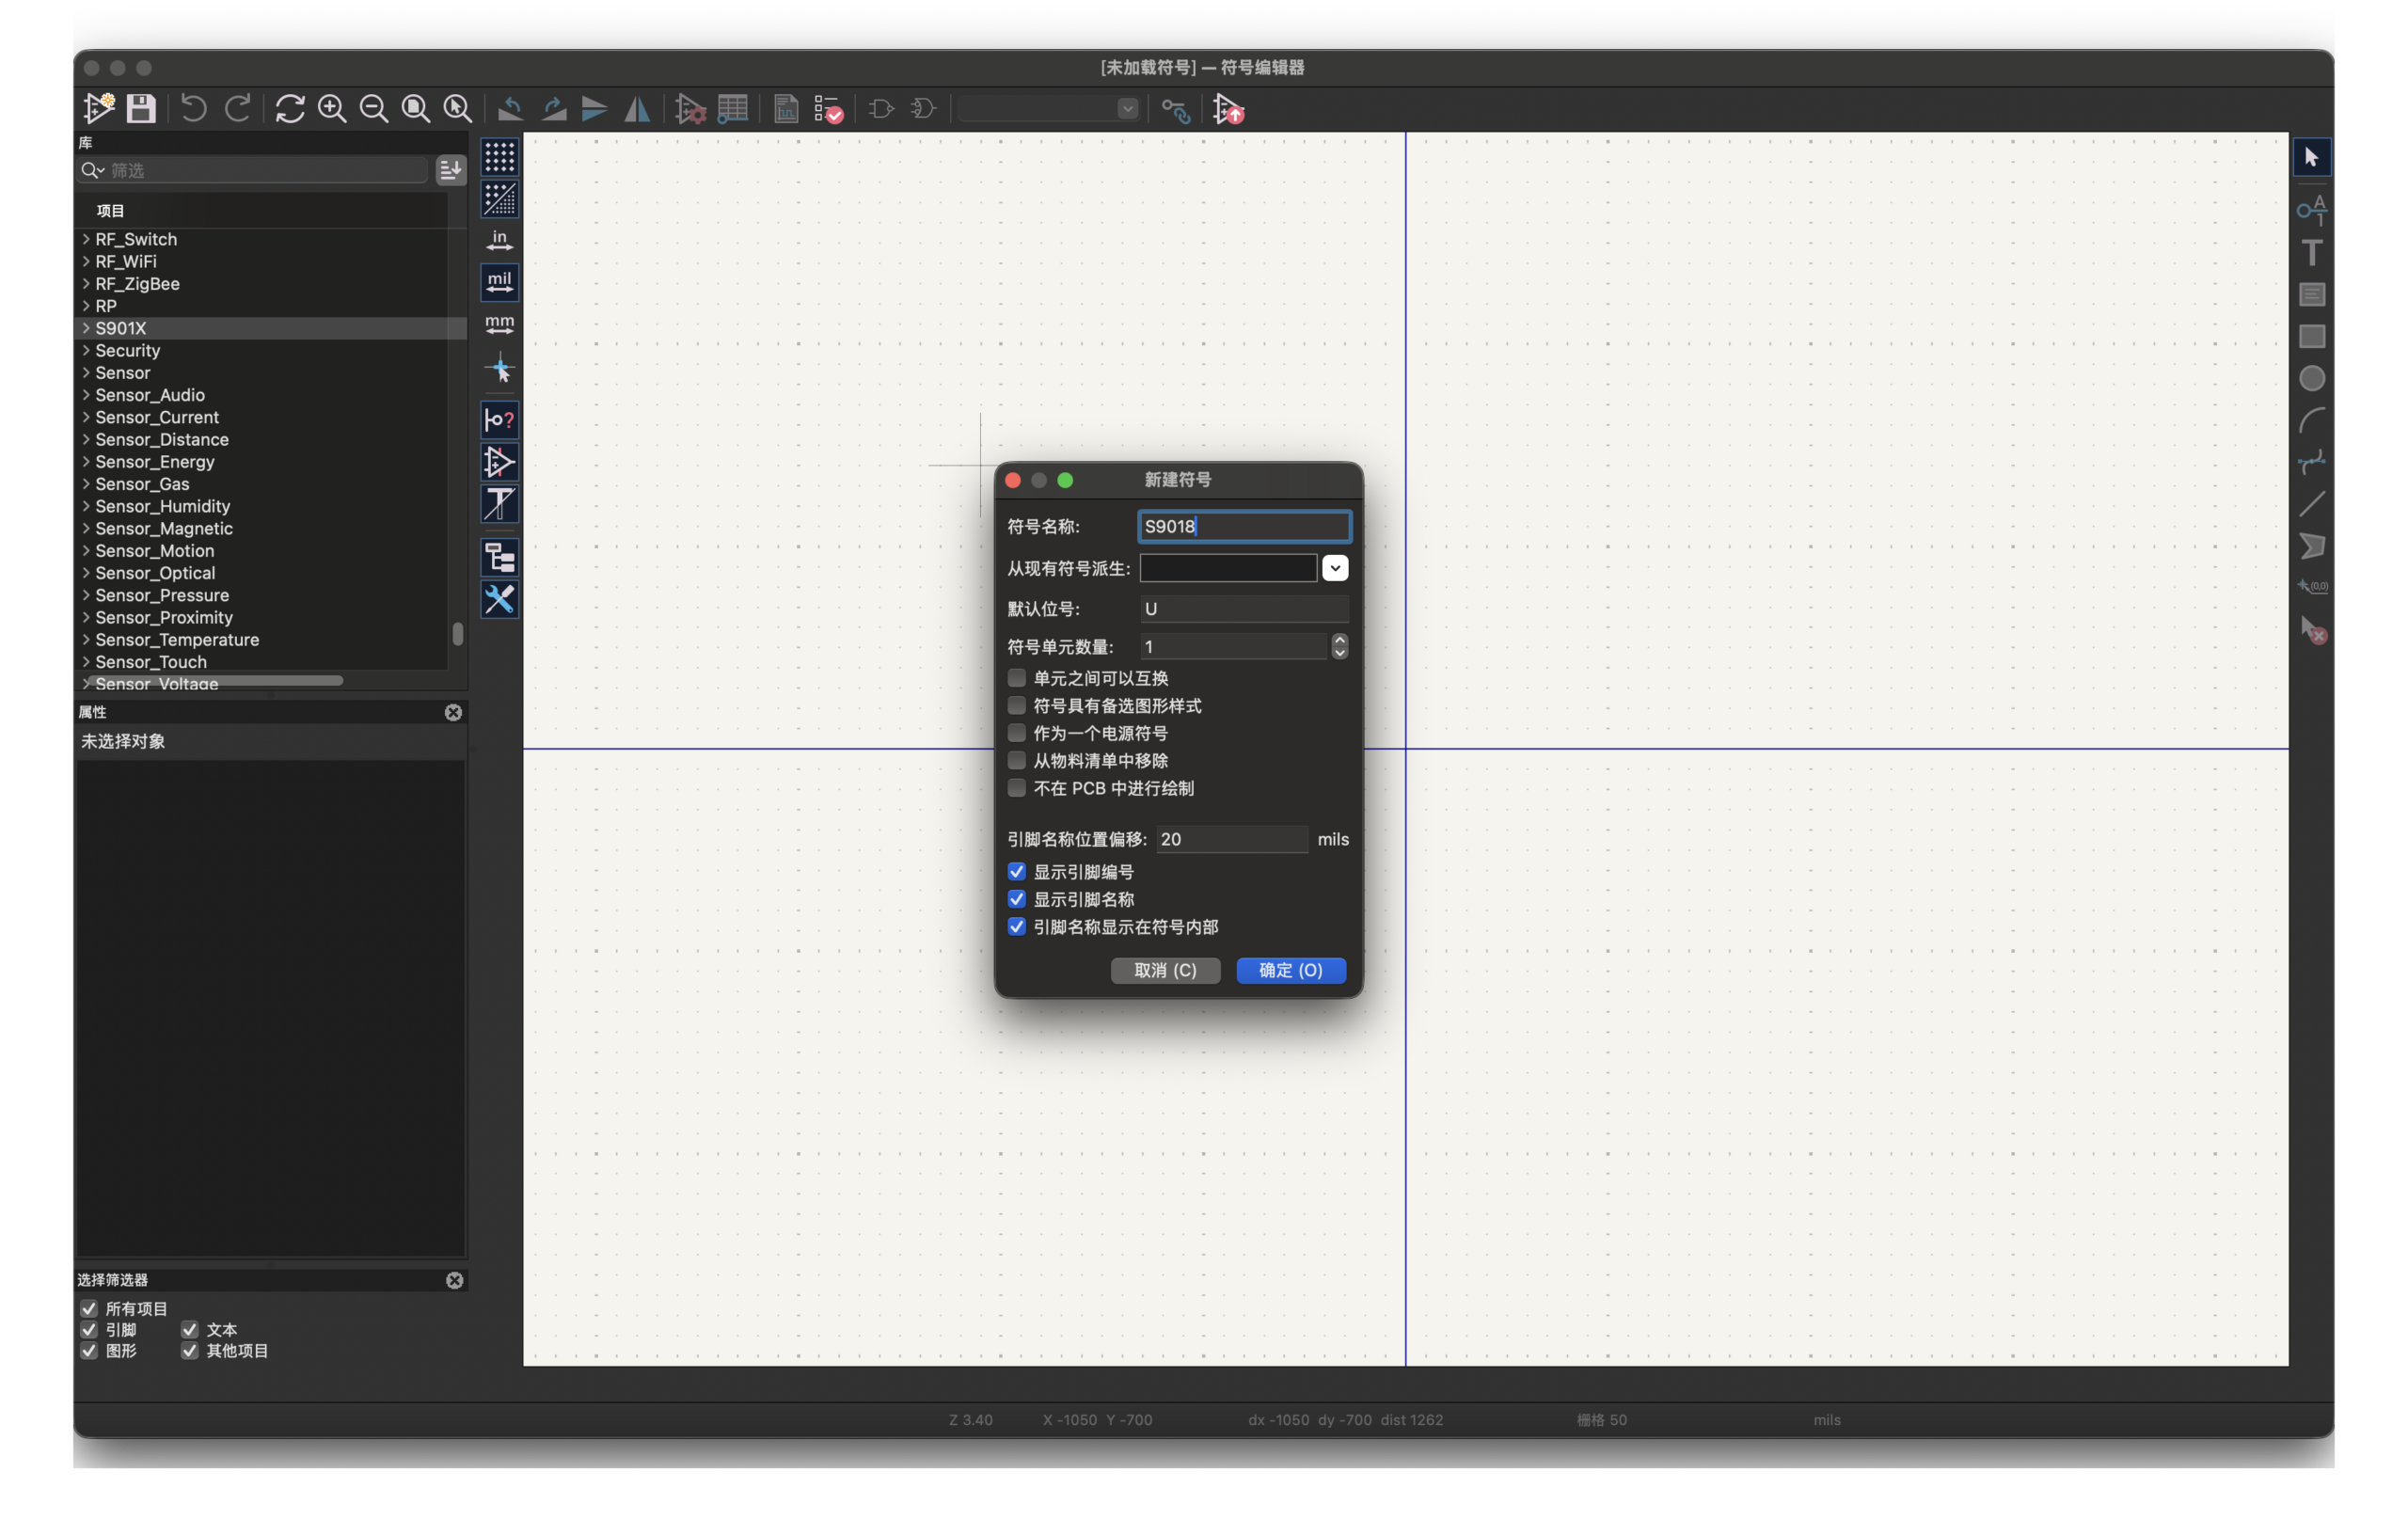
Task: Toggle 从物料清单中移除 checkbox
Action: [x=1017, y=760]
